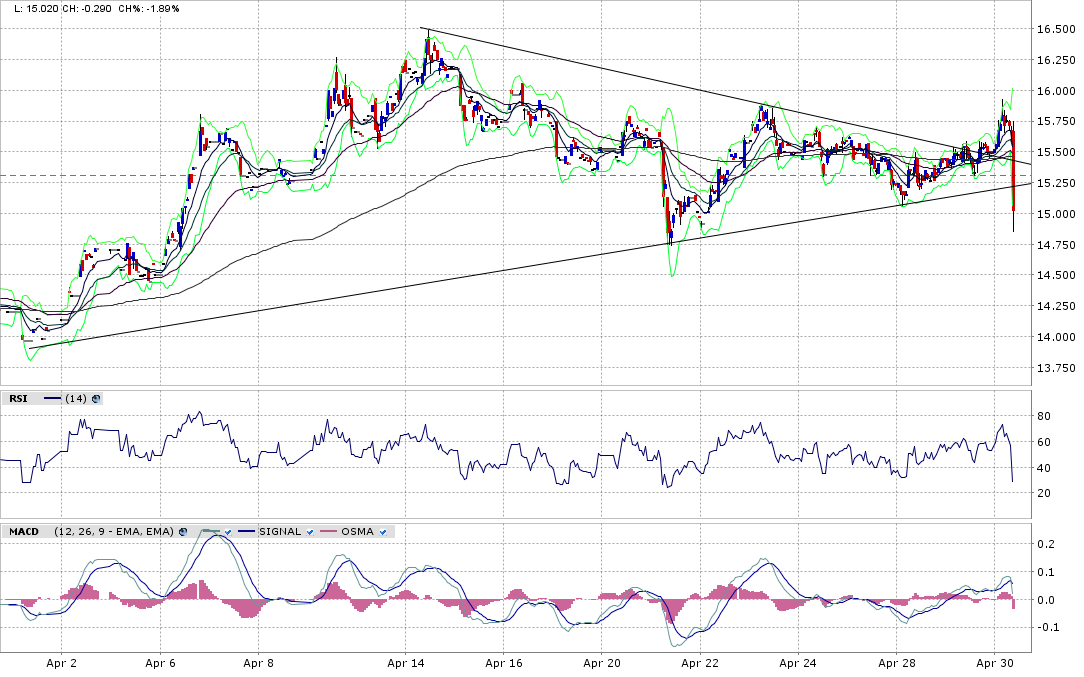Click the OSMA pink line color swatch
Image resolution: width=1084 pixels, height=677 pixels.
point(329,531)
